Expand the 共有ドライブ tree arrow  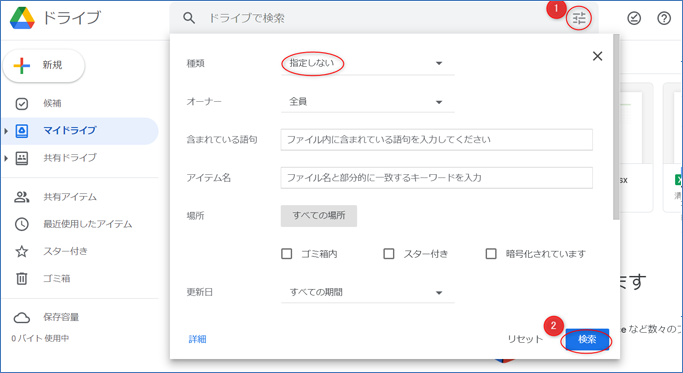coord(6,158)
